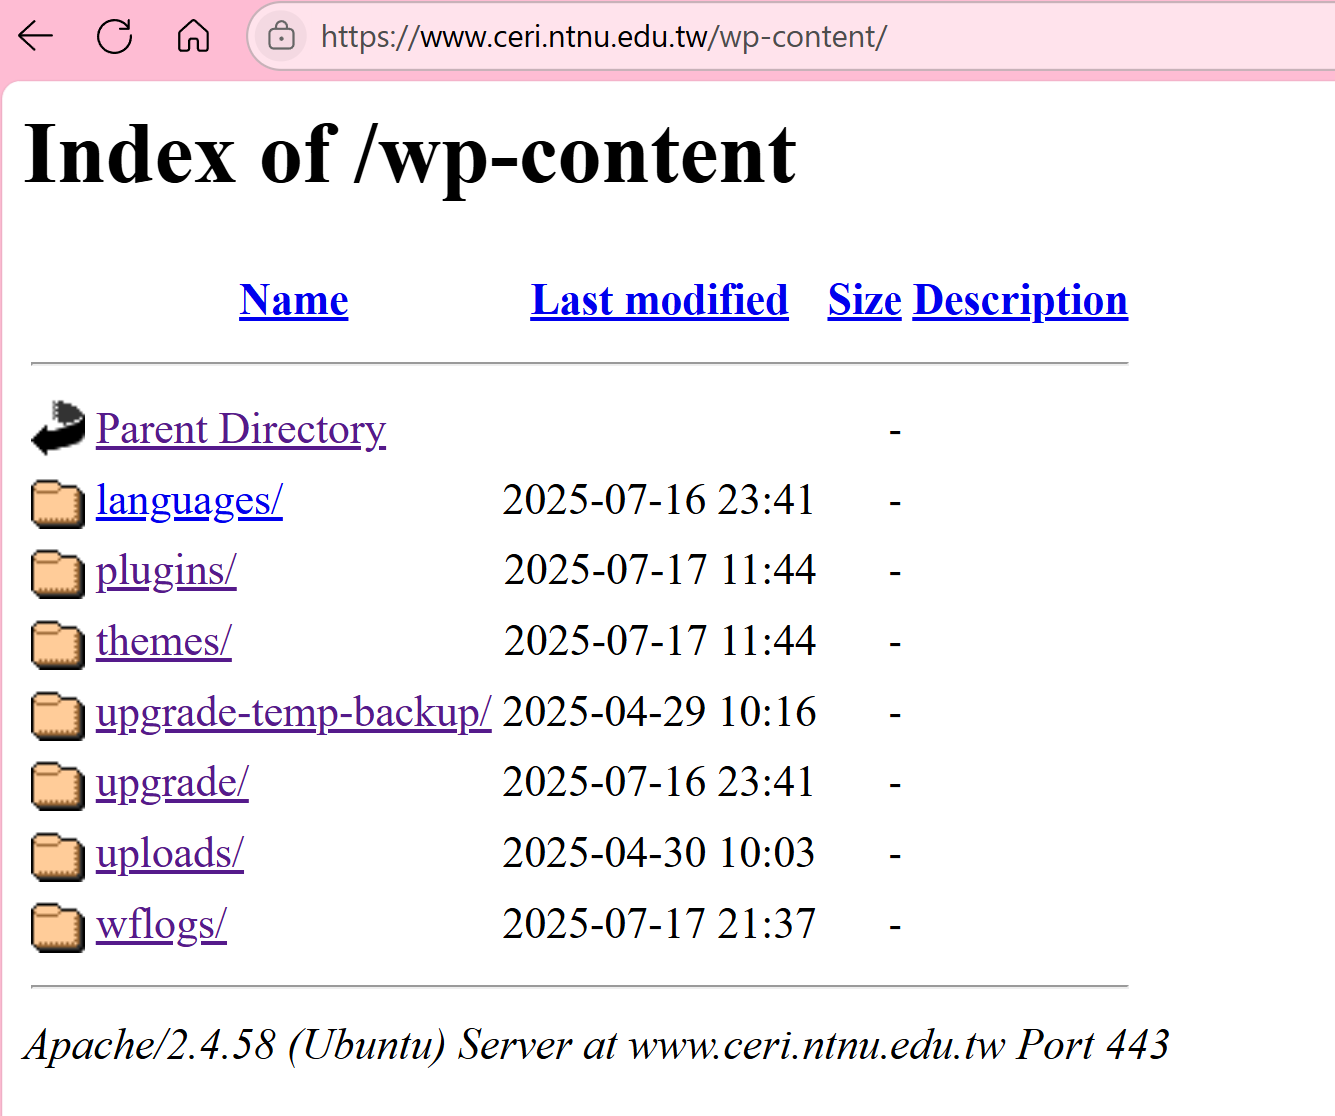The height and width of the screenshot is (1116, 1335).
Task: Open the browser home page icon
Action: [x=193, y=37]
